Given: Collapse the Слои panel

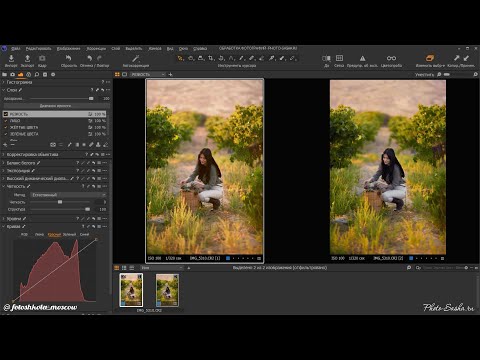Looking at the screenshot, I should (4, 90).
